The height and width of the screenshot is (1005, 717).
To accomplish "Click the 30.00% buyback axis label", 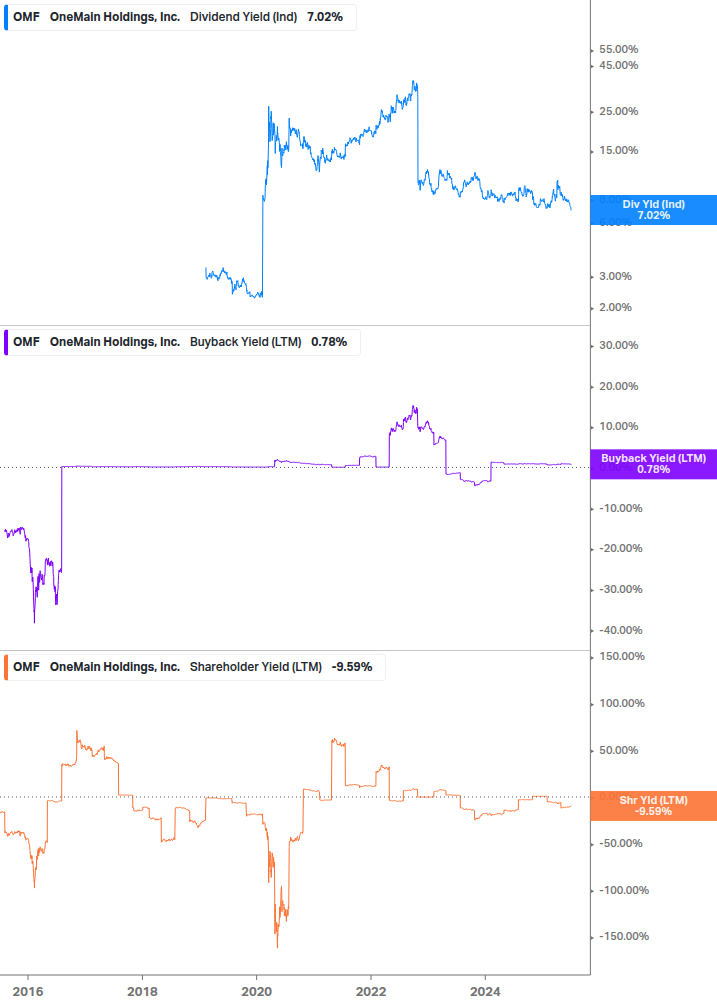I will click(618, 345).
